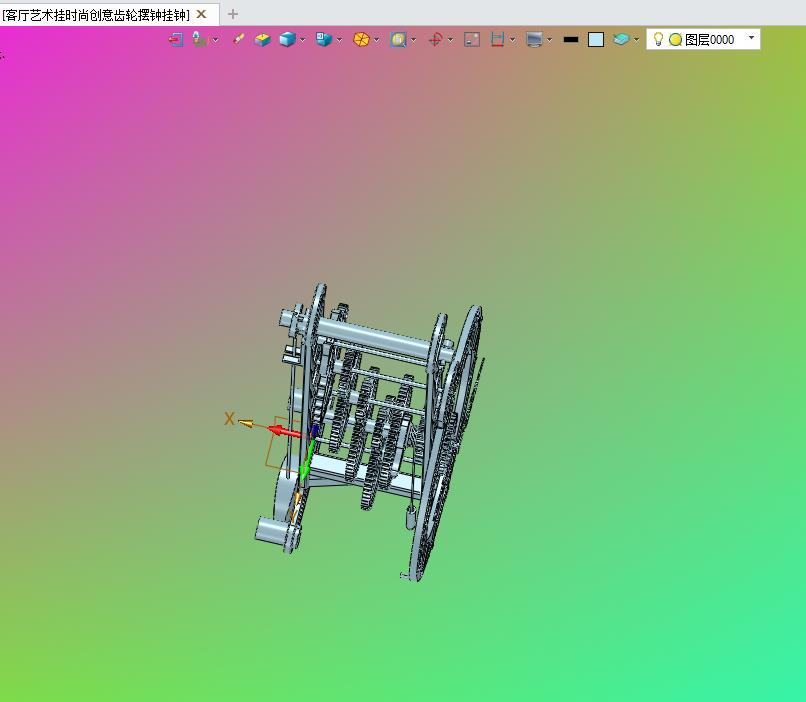Click the yellow circle layer color indicator
The height and width of the screenshot is (702, 806).
(x=675, y=40)
